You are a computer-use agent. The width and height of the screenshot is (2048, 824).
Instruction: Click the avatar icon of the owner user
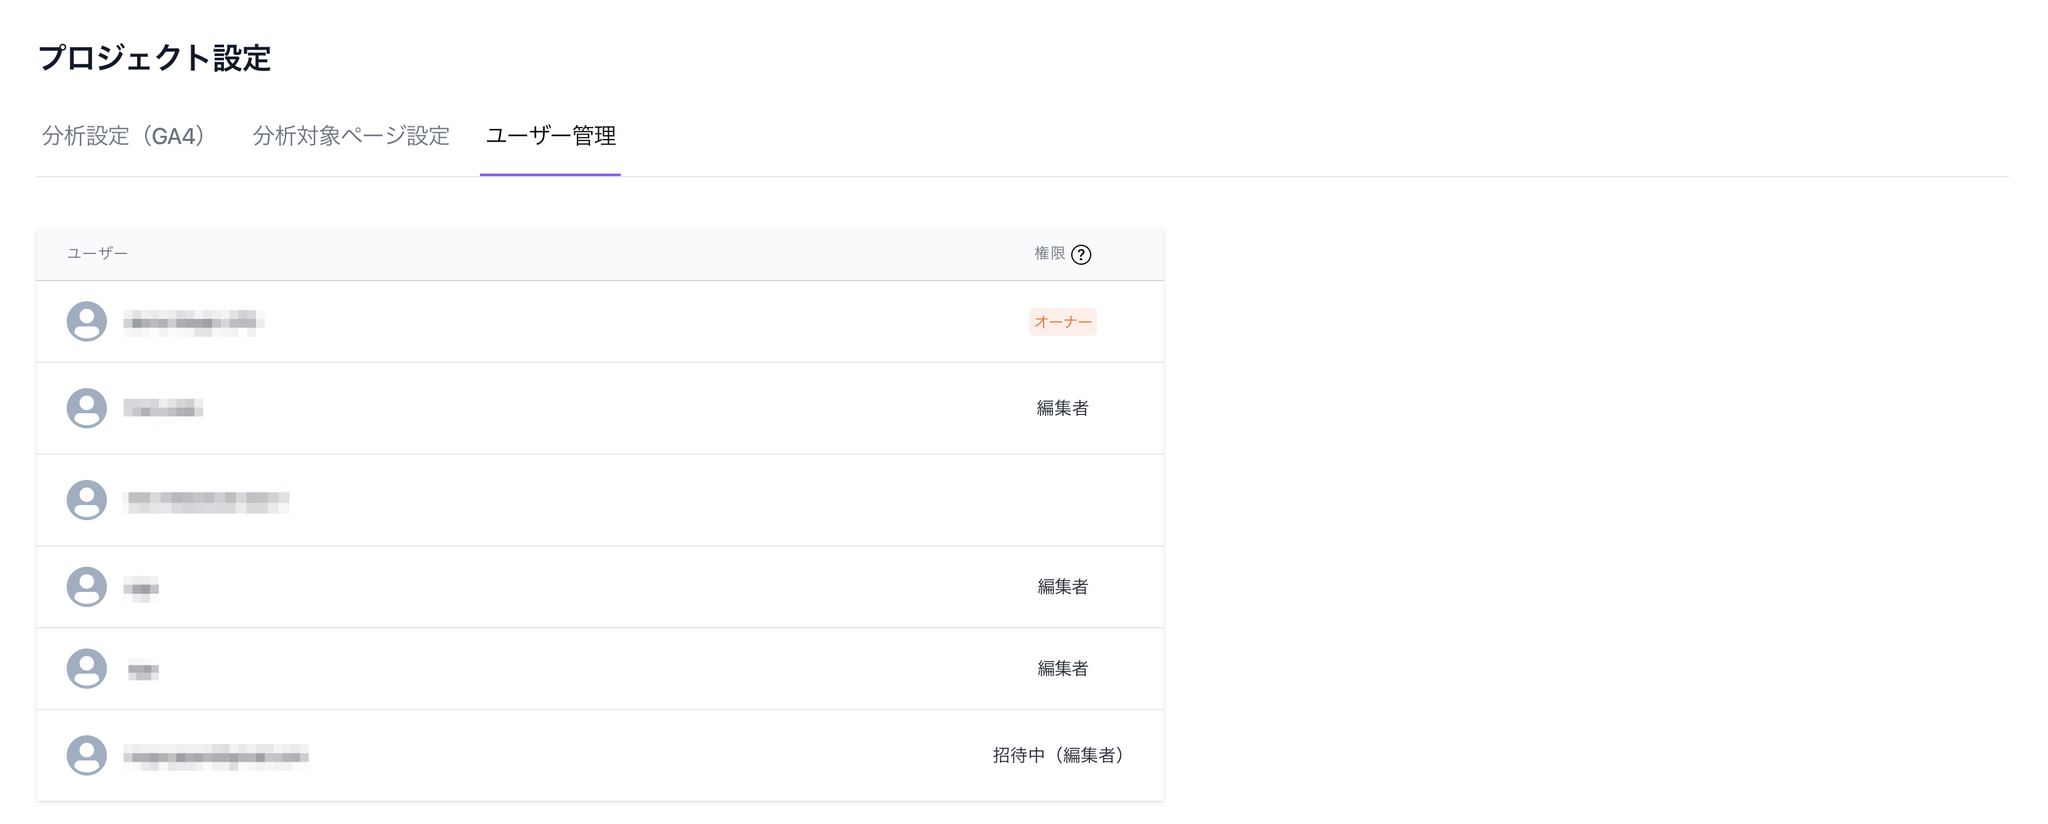(x=87, y=322)
